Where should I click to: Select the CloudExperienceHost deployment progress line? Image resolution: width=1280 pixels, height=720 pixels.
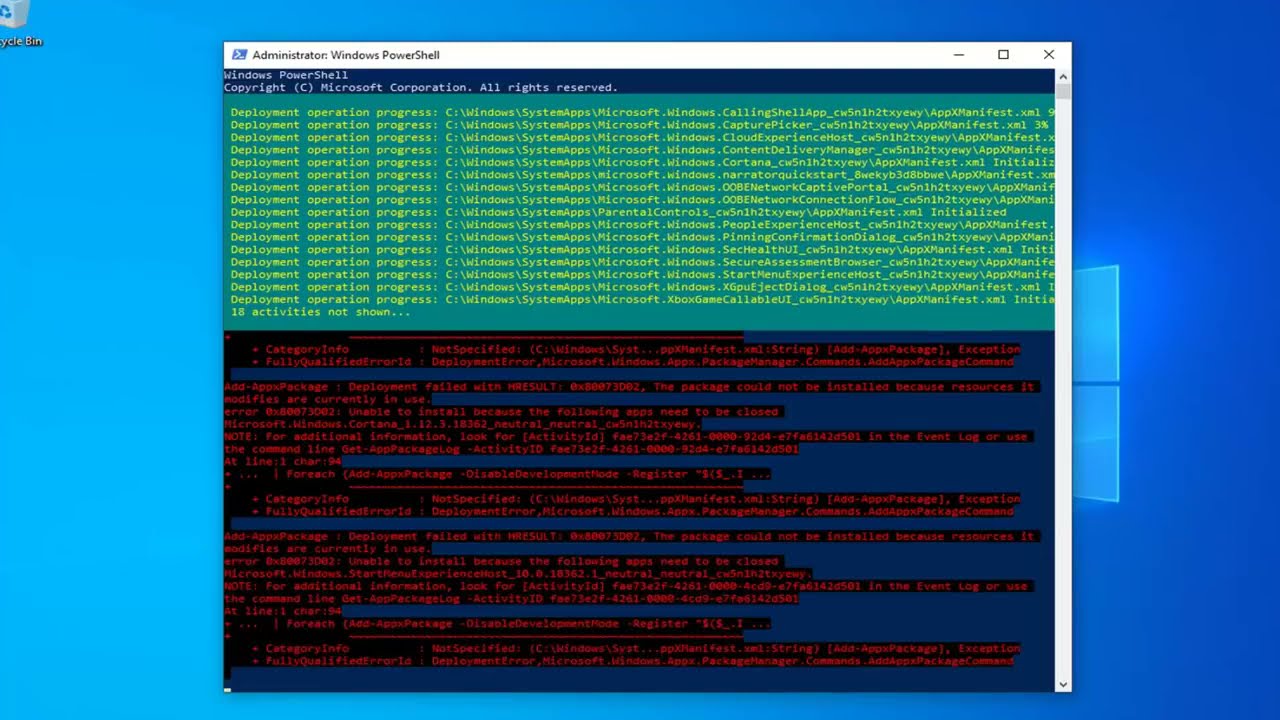tap(642, 138)
